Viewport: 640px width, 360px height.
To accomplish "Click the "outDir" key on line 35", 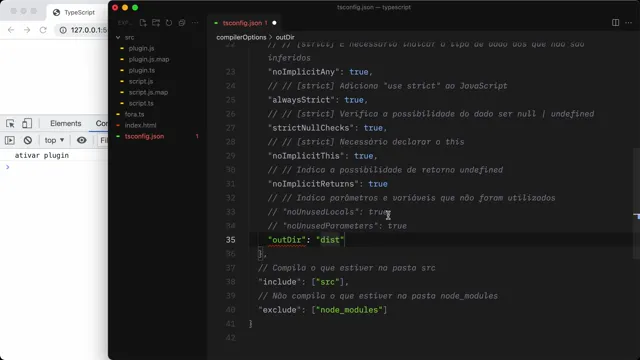I will [x=287, y=240].
